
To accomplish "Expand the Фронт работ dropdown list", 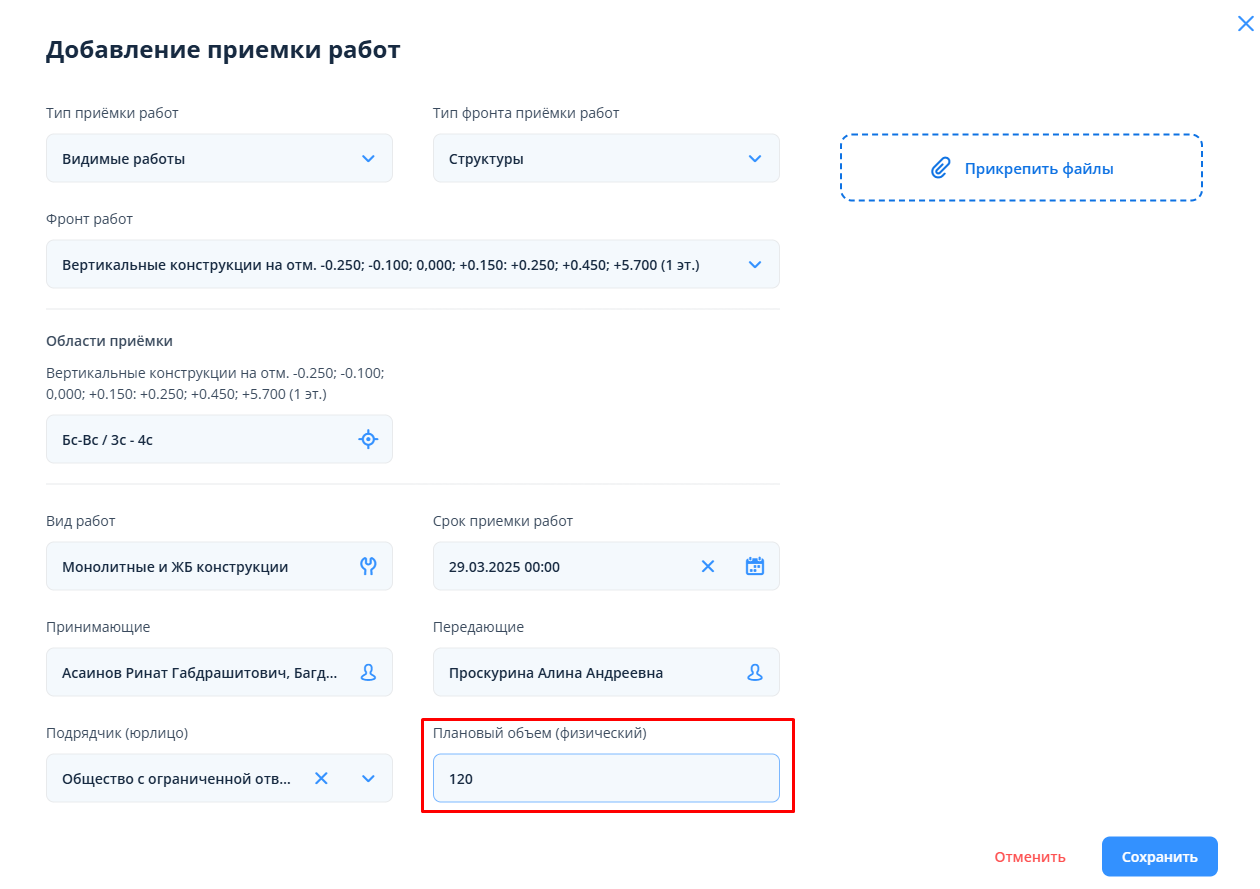I will [x=755, y=265].
